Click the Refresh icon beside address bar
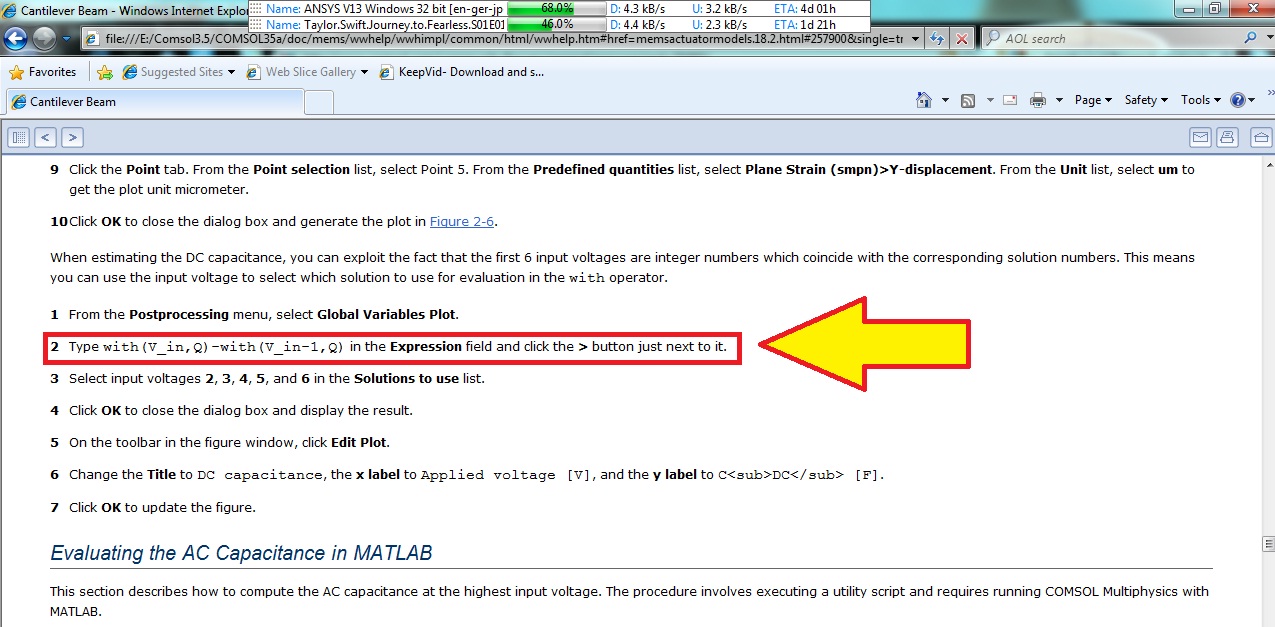 pyautogui.click(x=937, y=39)
